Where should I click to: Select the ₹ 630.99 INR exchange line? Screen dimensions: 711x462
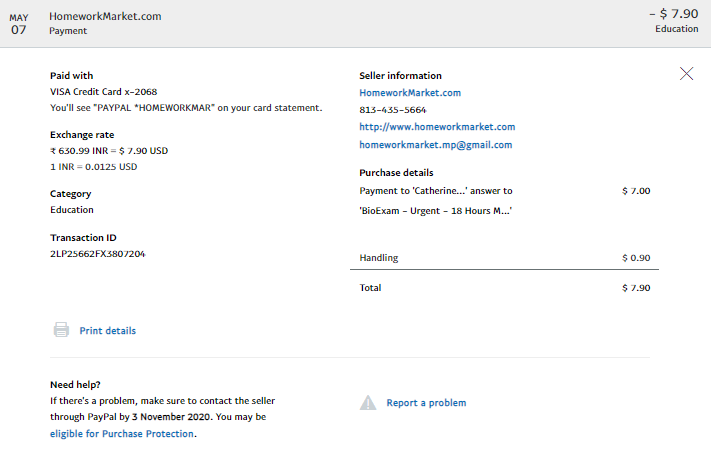click(109, 151)
